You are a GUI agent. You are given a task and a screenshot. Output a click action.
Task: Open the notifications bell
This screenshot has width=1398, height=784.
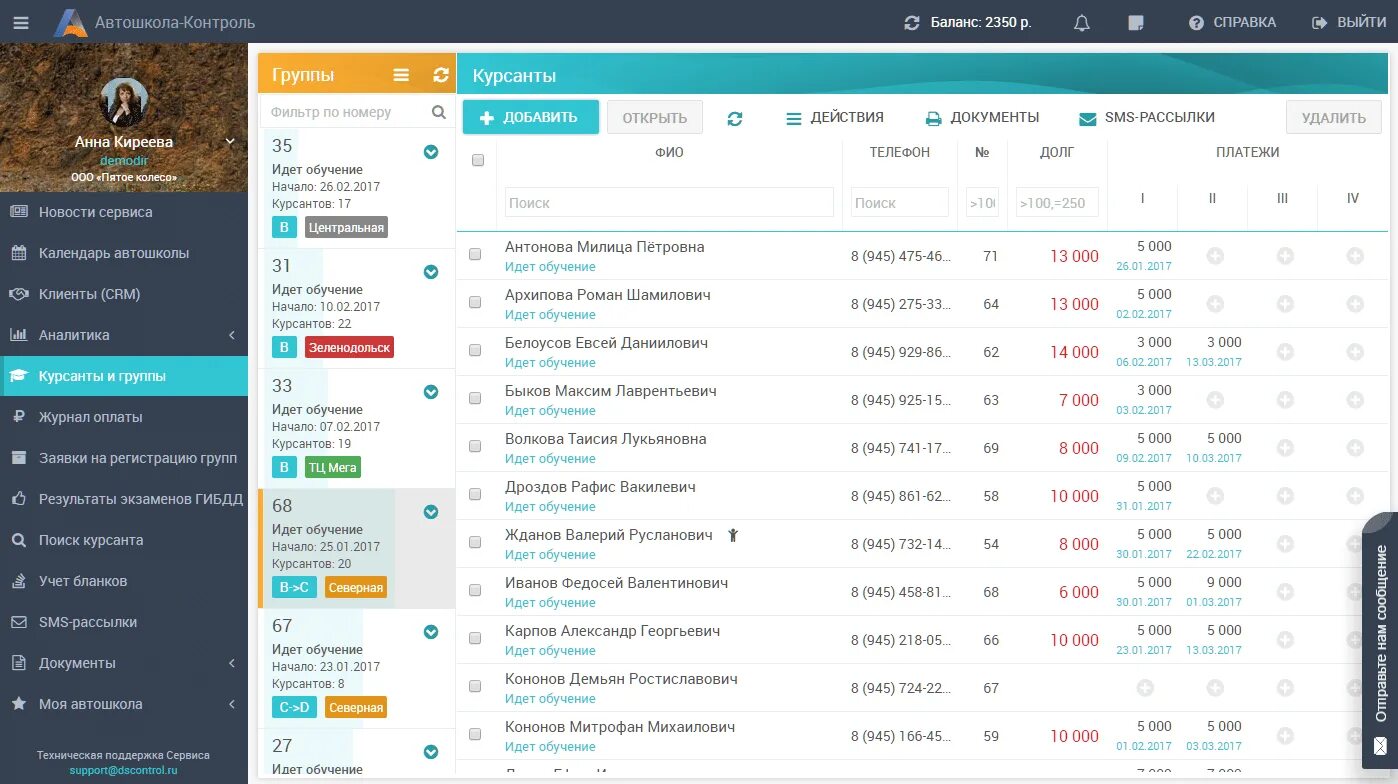(1081, 22)
